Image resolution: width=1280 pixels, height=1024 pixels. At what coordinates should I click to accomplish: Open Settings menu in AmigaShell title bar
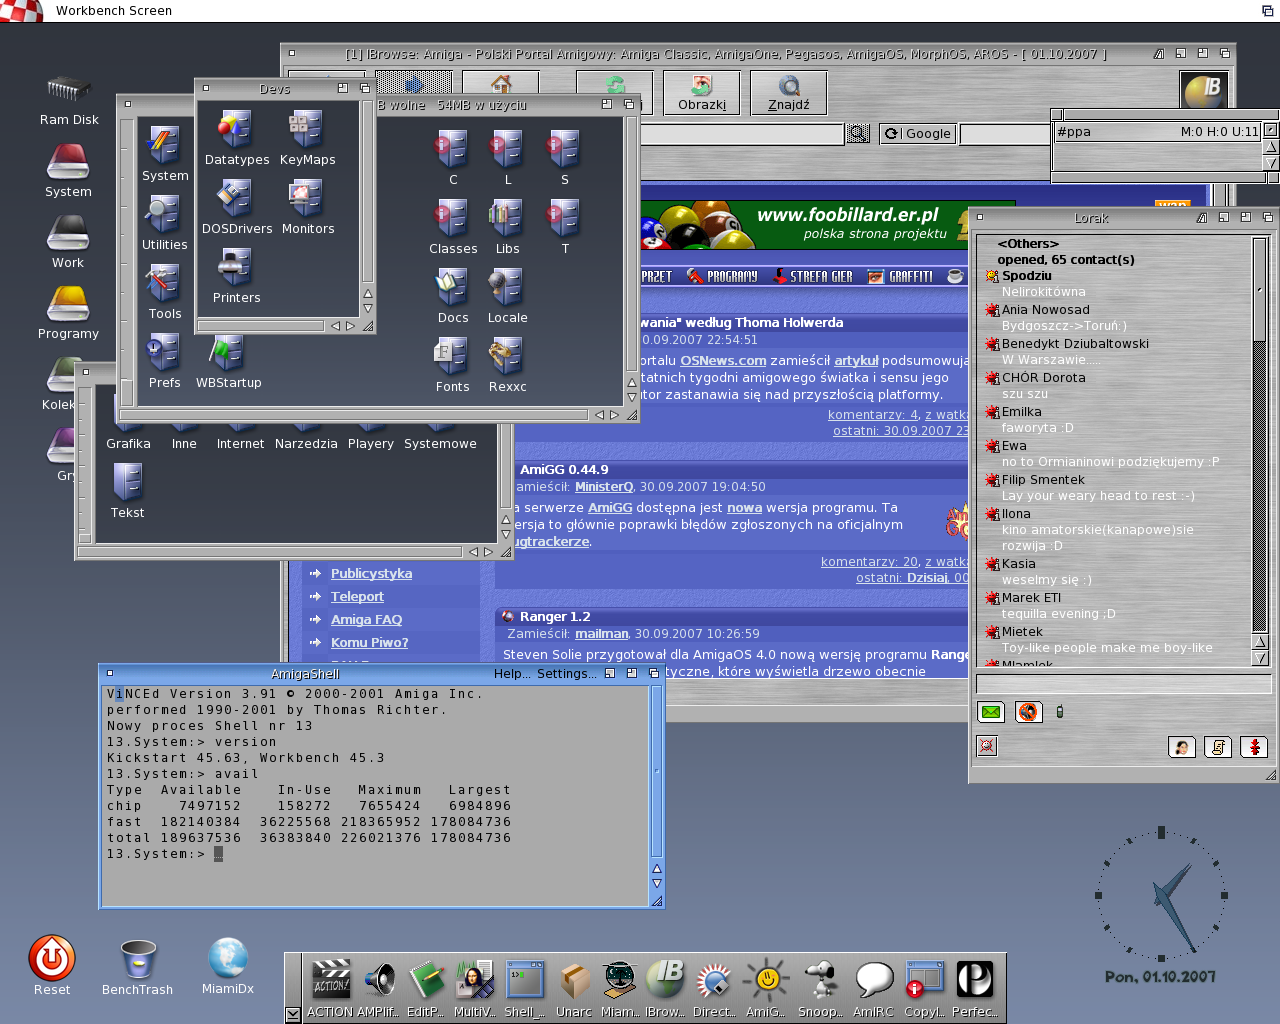click(x=566, y=674)
